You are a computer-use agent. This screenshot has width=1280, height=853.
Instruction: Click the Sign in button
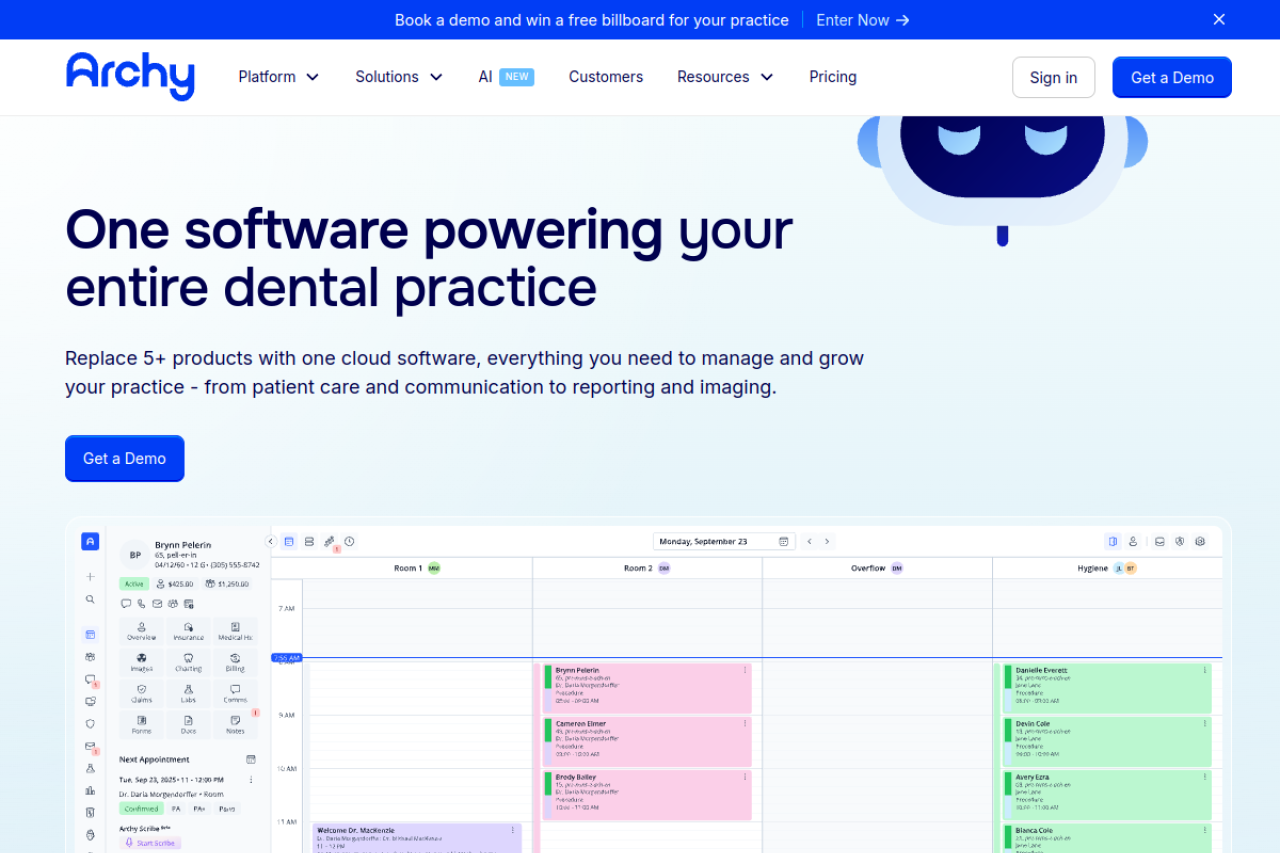(x=1053, y=78)
